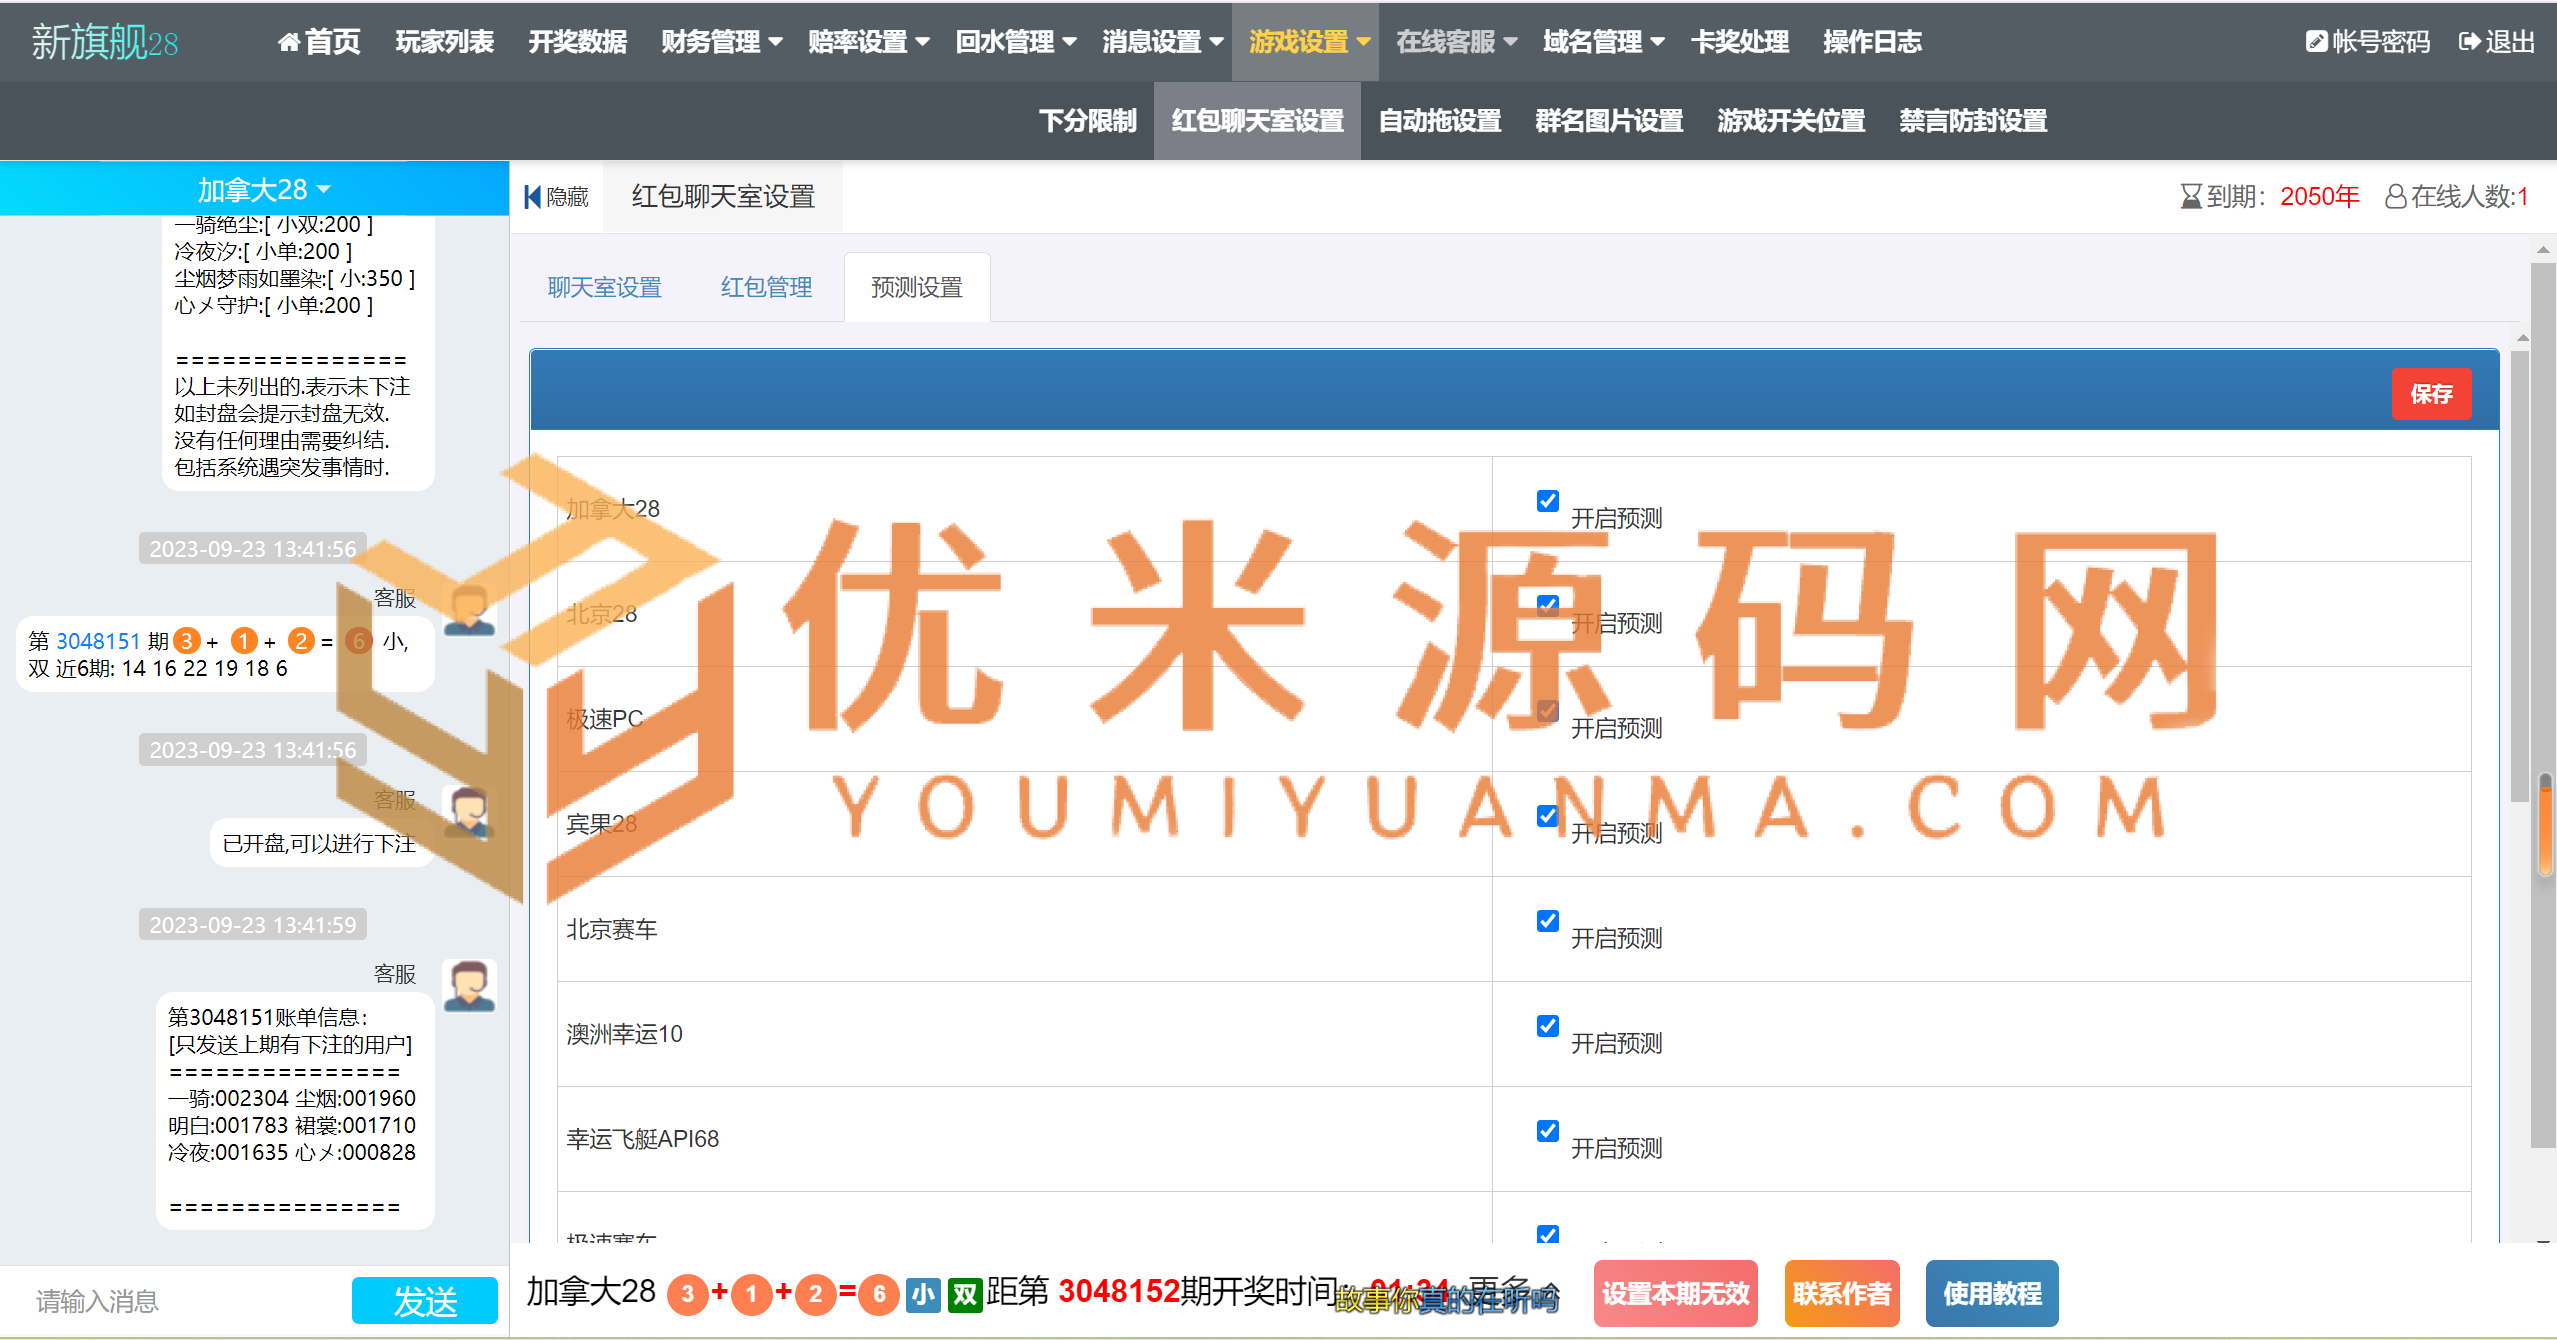The height and width of the screenshot is (1340, 2557).
Task: Switch to the 聊天室设置 tab
Action: 604,288
